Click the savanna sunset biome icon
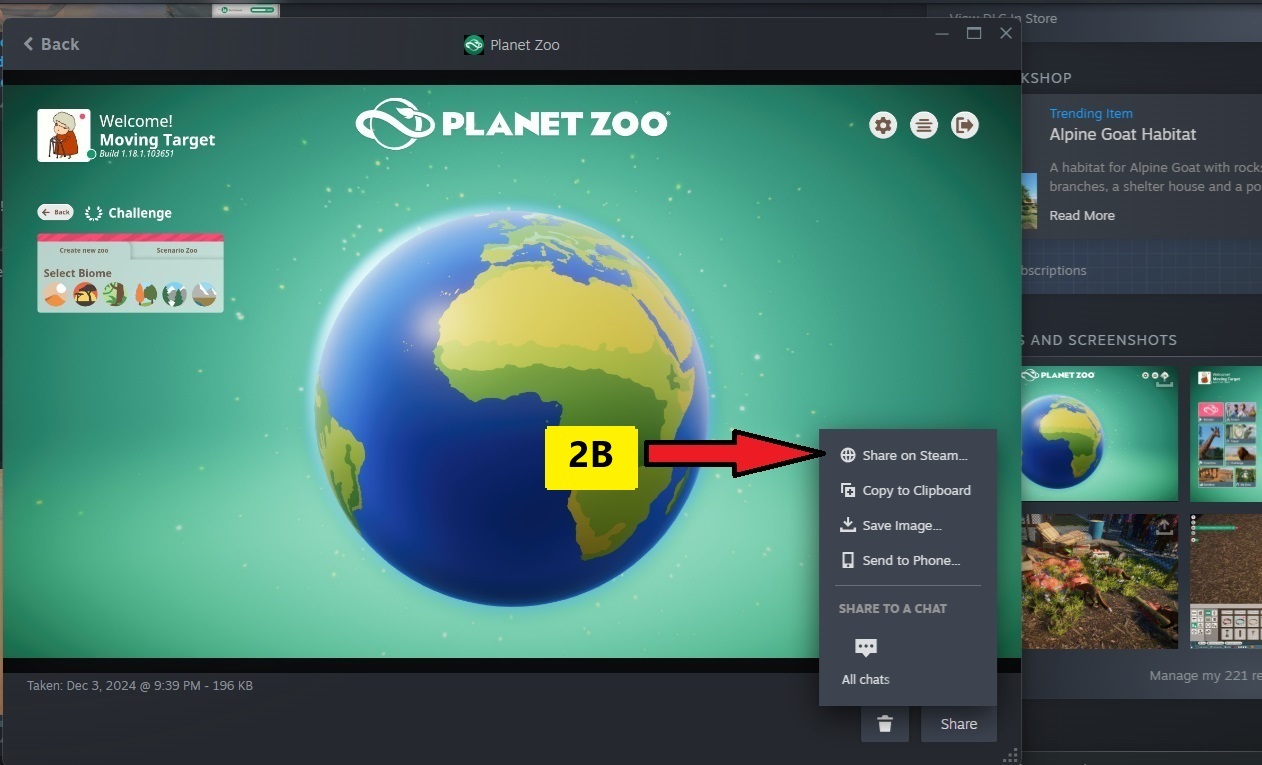Image resolution: width=1262 pixels, height=765 pixels. click(85, 294)
